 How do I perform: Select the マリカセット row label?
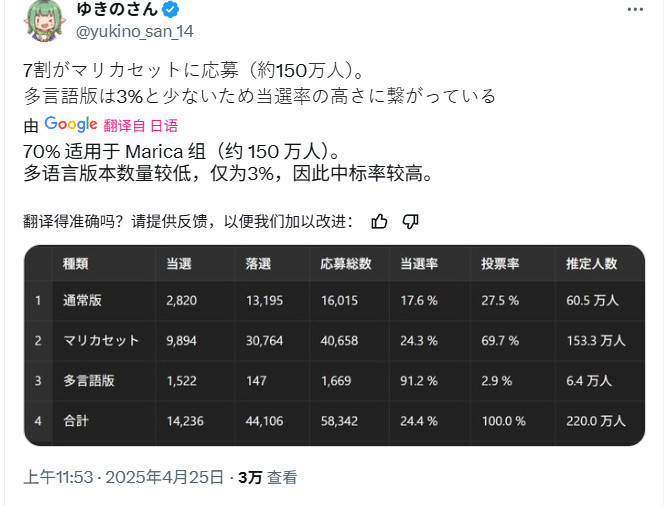tap(100, 340)
